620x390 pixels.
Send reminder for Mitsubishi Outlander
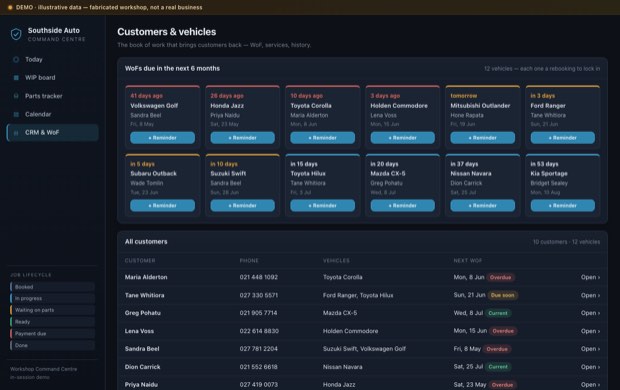(x=483, y=138)
